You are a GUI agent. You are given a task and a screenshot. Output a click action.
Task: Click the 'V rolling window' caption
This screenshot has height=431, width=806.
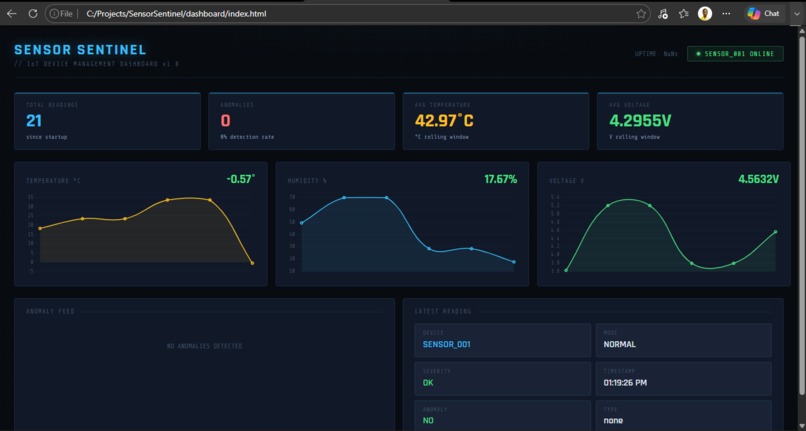634,137
